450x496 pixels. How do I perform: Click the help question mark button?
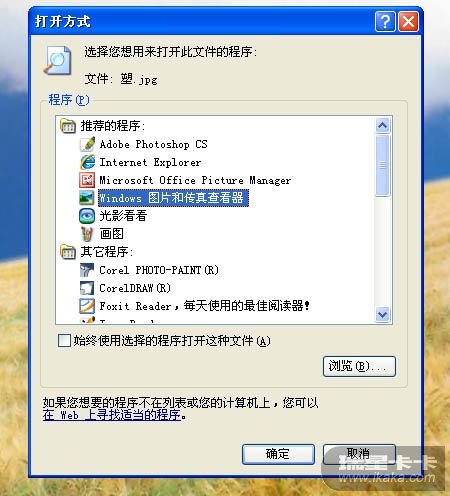(x=385, y=22)
